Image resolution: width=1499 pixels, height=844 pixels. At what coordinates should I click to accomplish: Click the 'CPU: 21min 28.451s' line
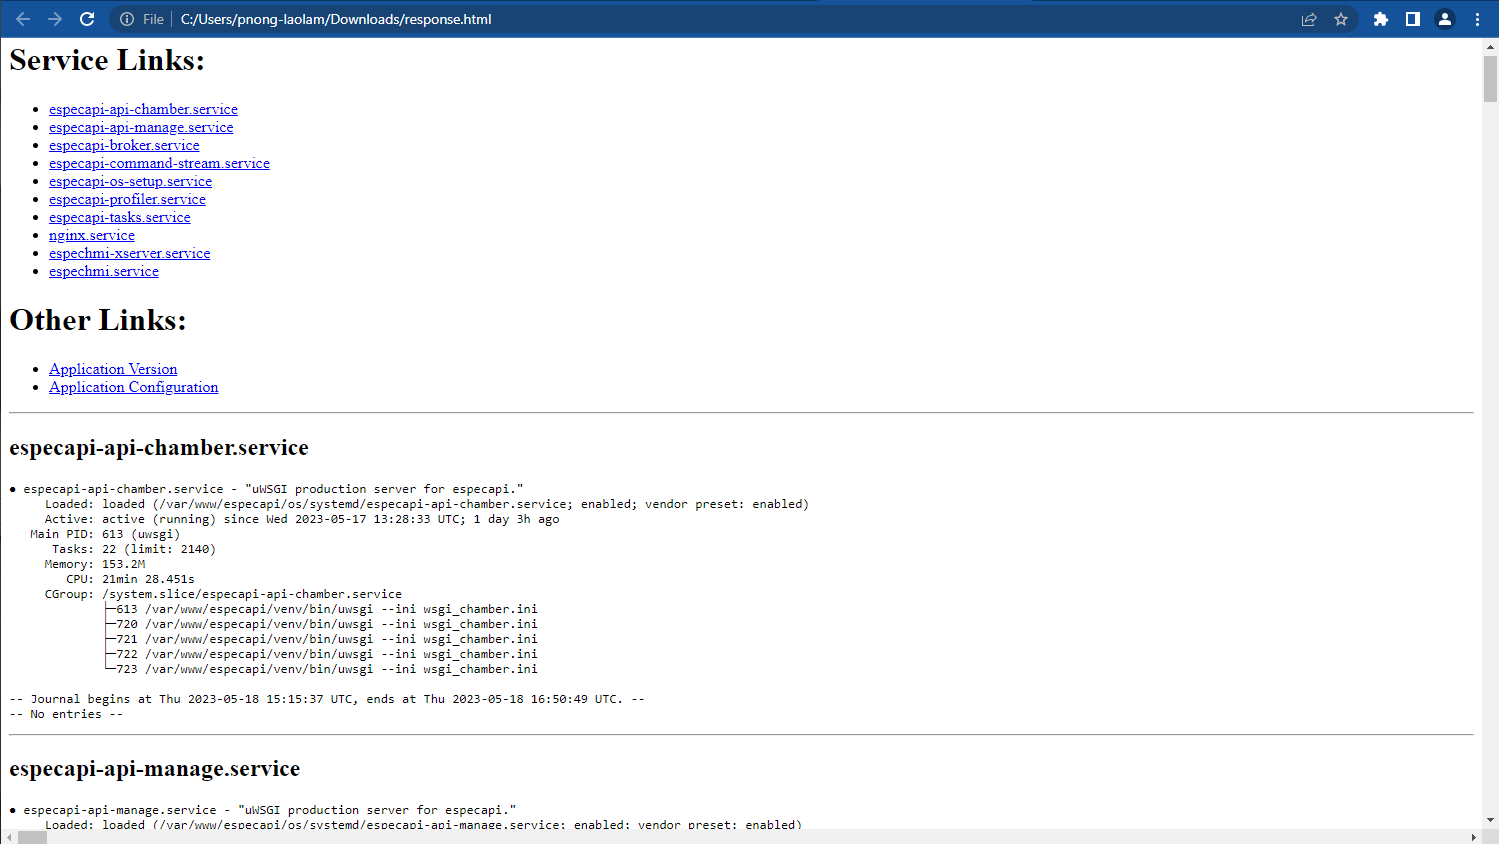click(x=130, y=579)
